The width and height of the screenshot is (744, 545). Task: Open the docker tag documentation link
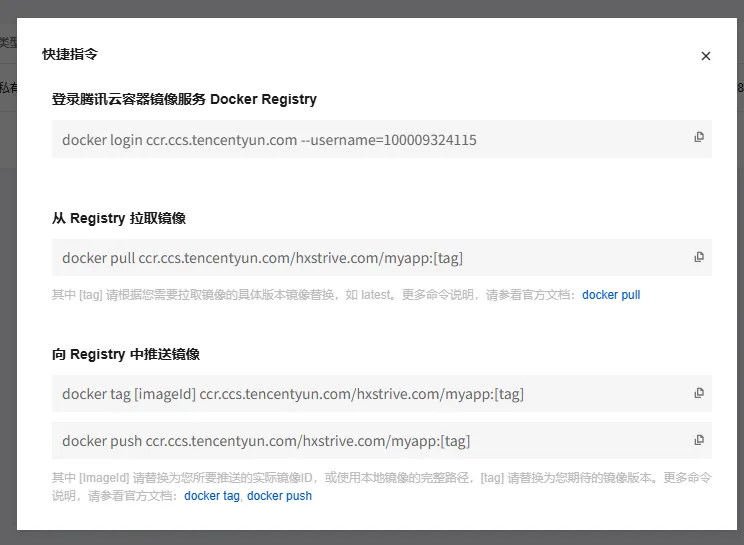click(212, 496)
